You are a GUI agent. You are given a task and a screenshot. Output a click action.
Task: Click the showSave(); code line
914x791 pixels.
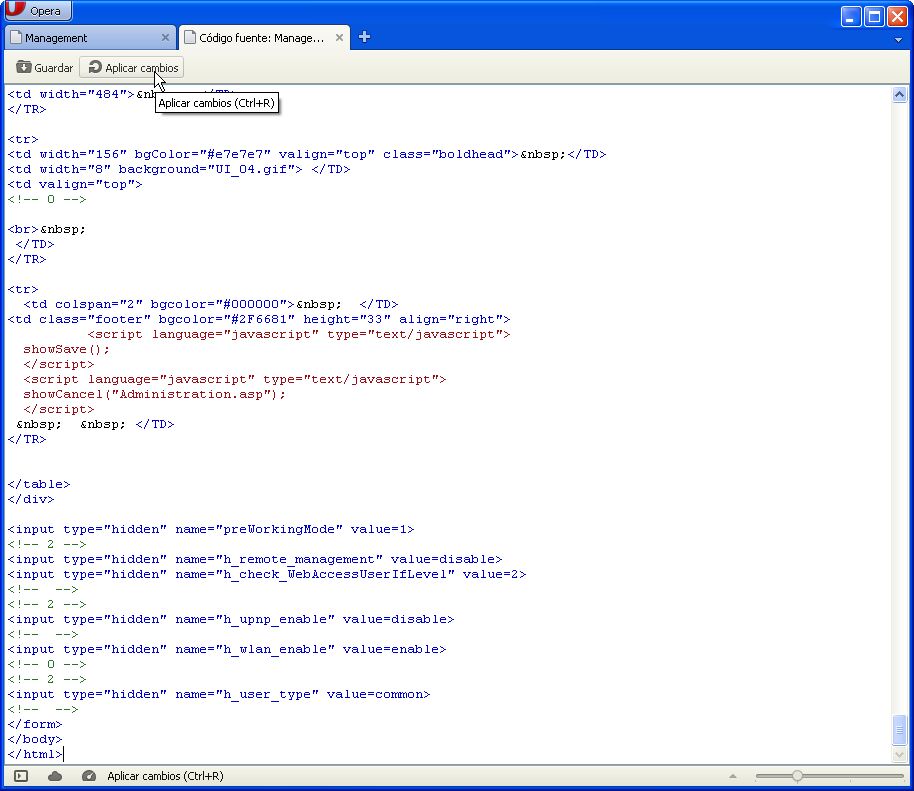[66, 349]
